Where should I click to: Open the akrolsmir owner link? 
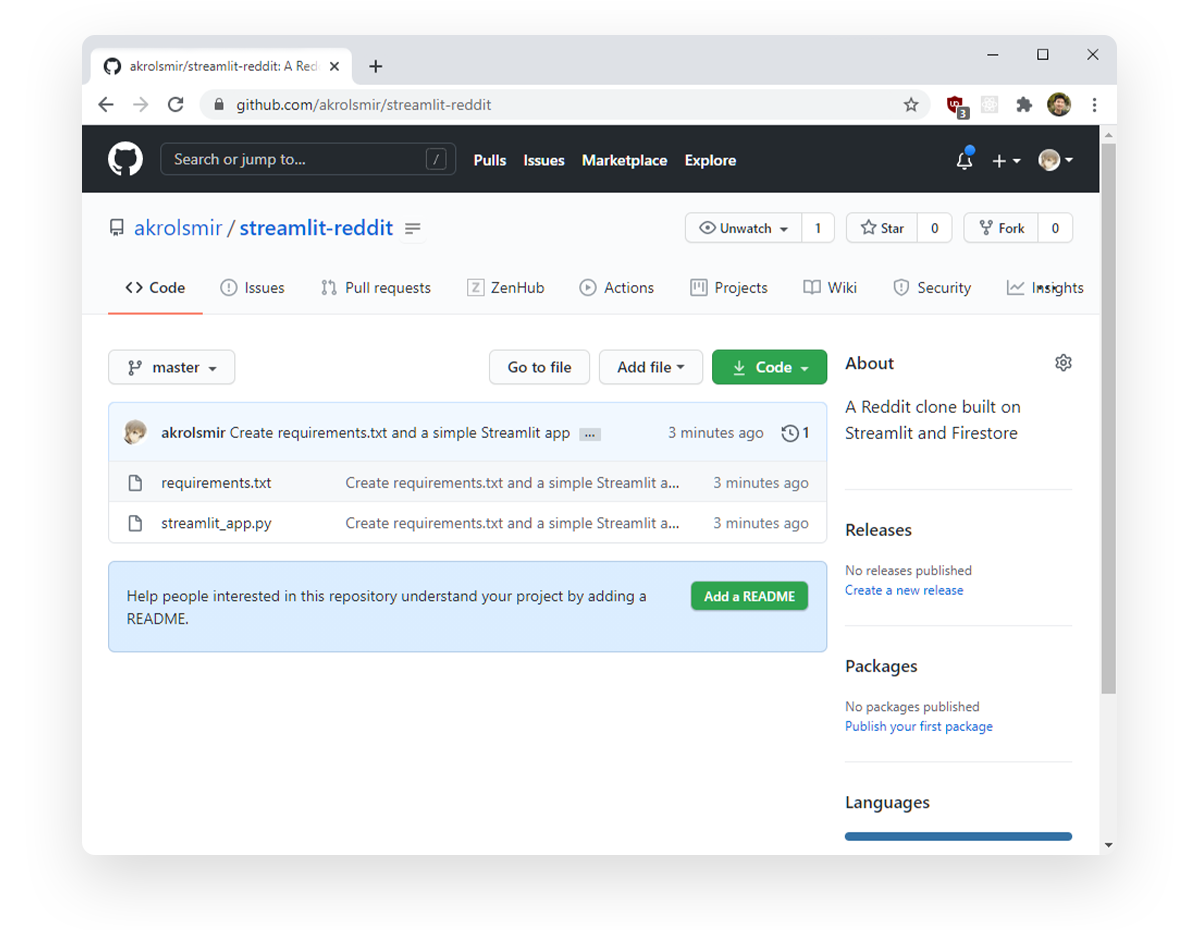pyautogui.click(x=178, y=228)
